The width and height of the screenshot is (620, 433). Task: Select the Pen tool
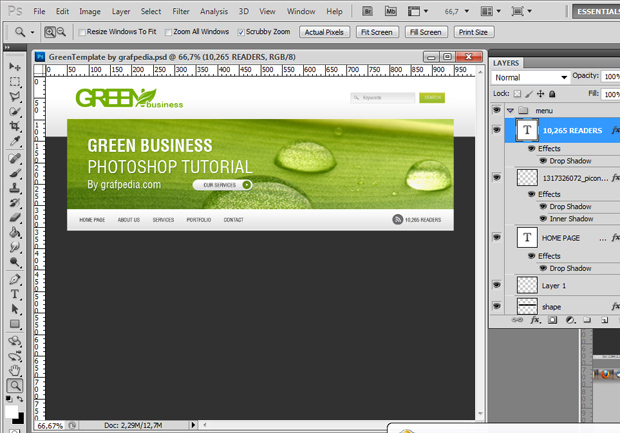[15, 280]
